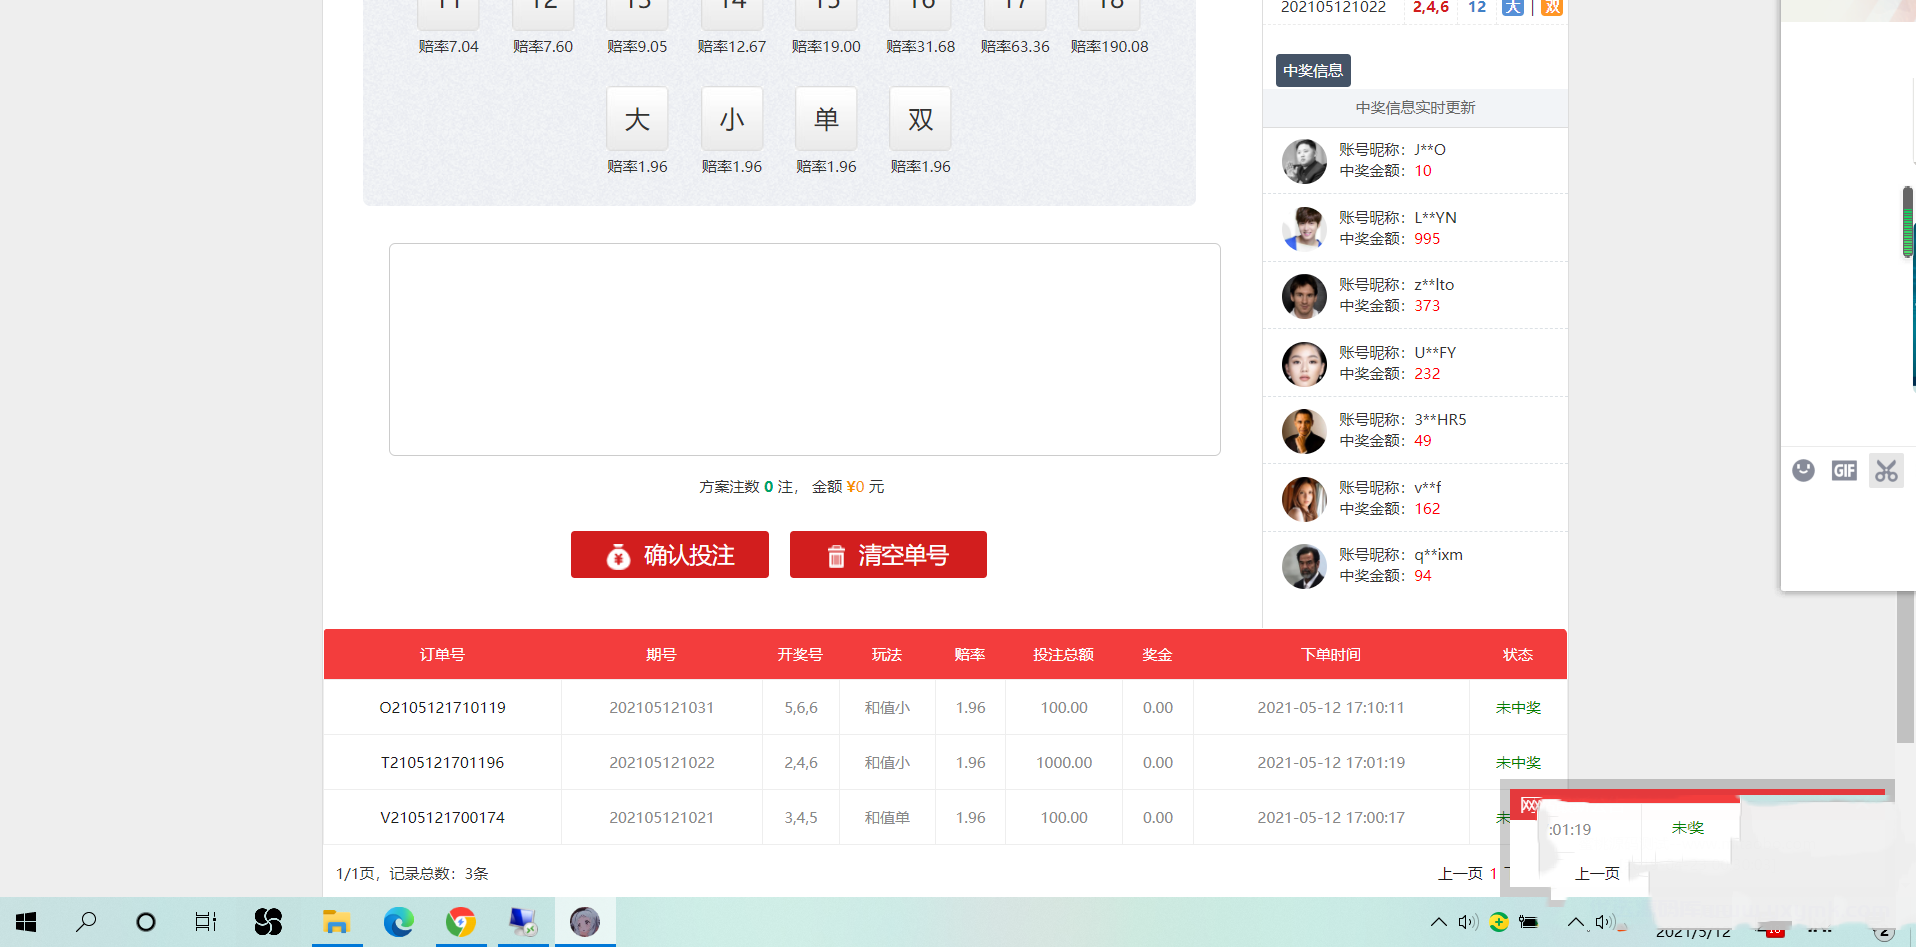This screenshot has width=1916, height=947.
Task: Open File Explorer from the taskbar
Action: click(x=336, y=922)
